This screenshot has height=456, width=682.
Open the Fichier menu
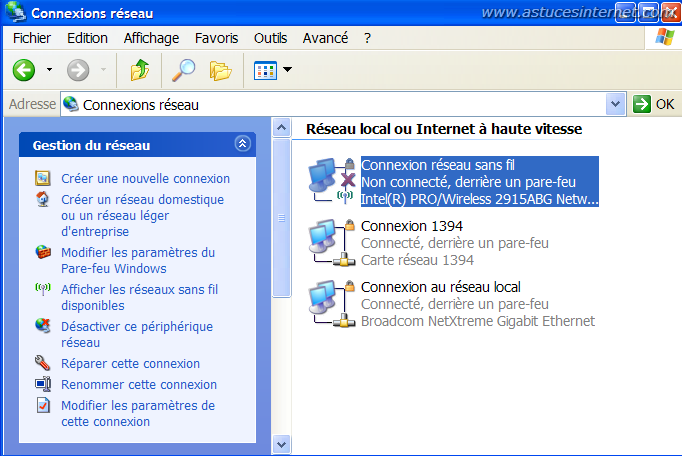point(32,38)
